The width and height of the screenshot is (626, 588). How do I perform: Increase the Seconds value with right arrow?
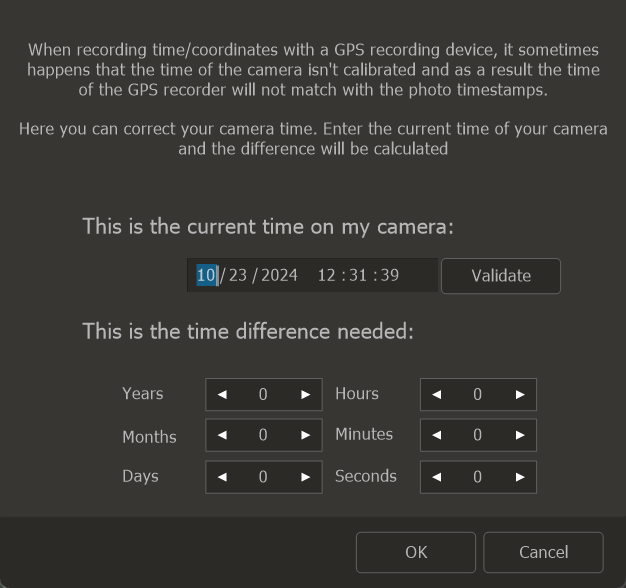[x=520, y=477]
